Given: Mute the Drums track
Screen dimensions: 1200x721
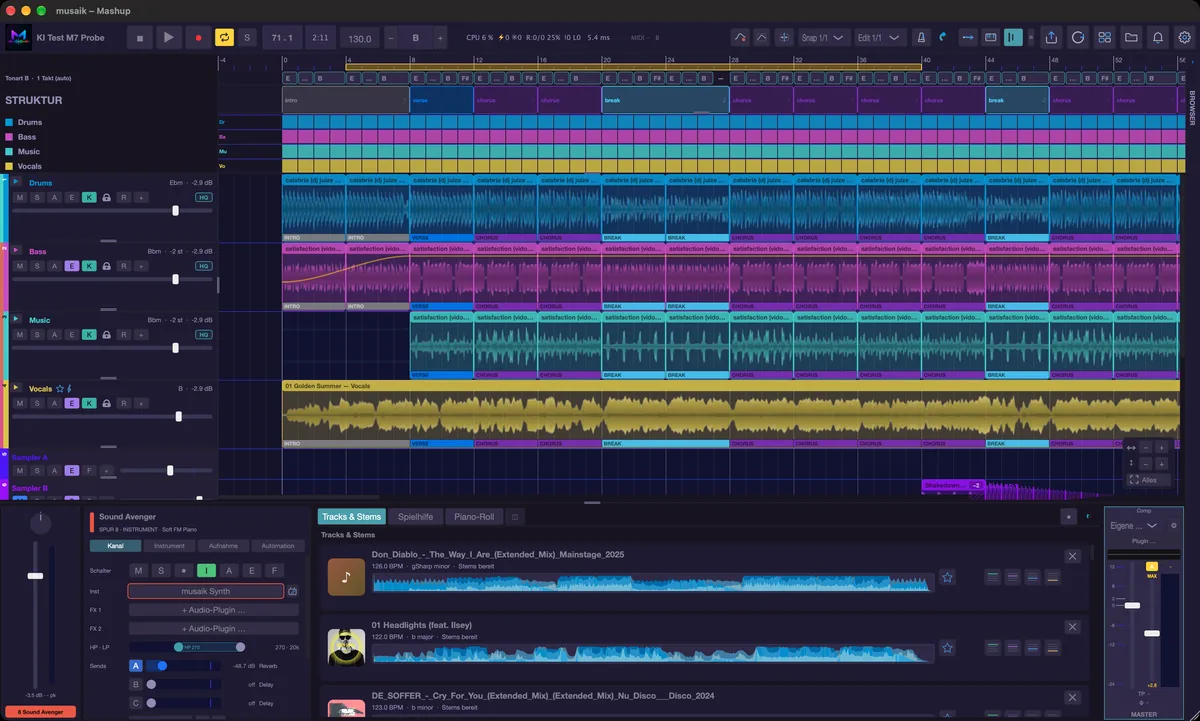Looking at the screenshot, I should pyautogui.click(x=20, y=198).
